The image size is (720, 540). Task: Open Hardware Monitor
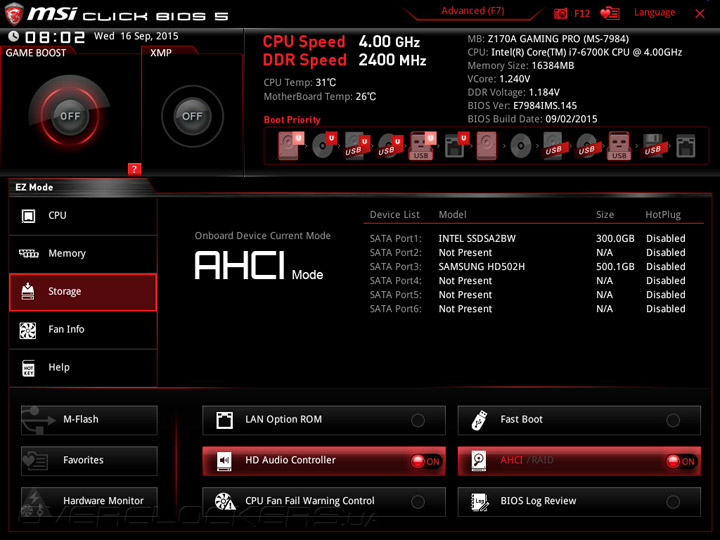(x=89, y=501)
